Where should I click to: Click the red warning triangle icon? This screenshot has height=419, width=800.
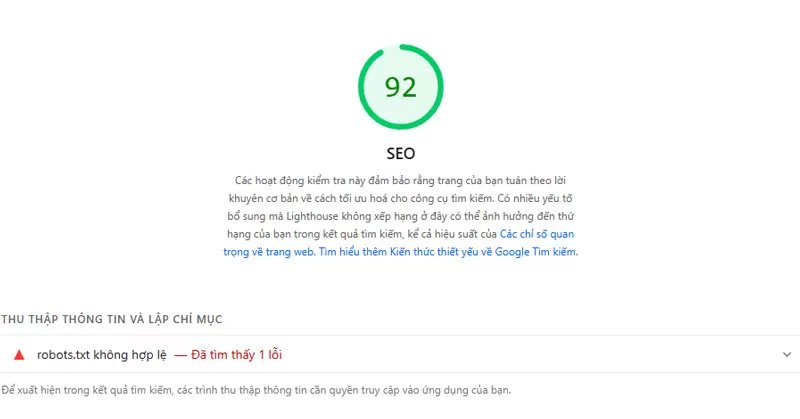(19, 354)
